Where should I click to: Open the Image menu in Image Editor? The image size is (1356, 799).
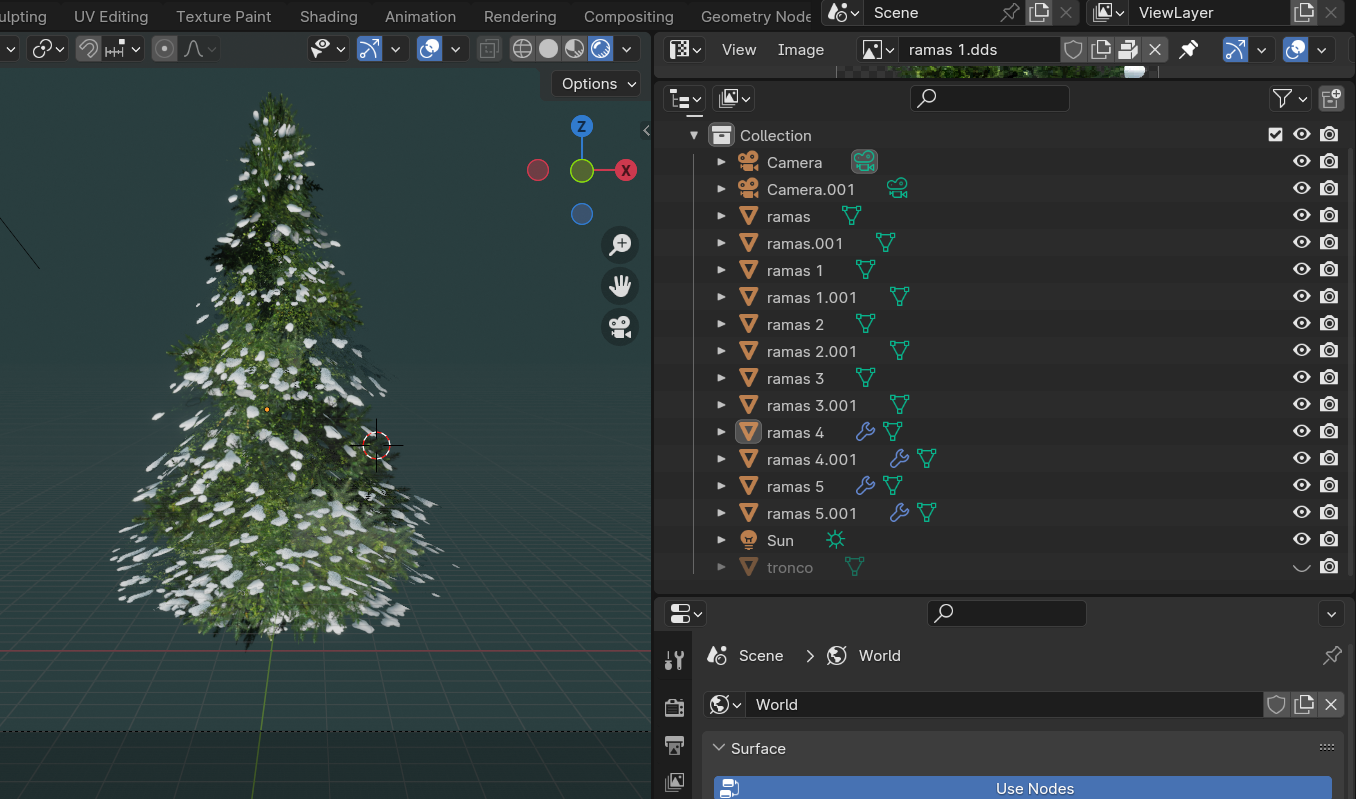[801, 50]
